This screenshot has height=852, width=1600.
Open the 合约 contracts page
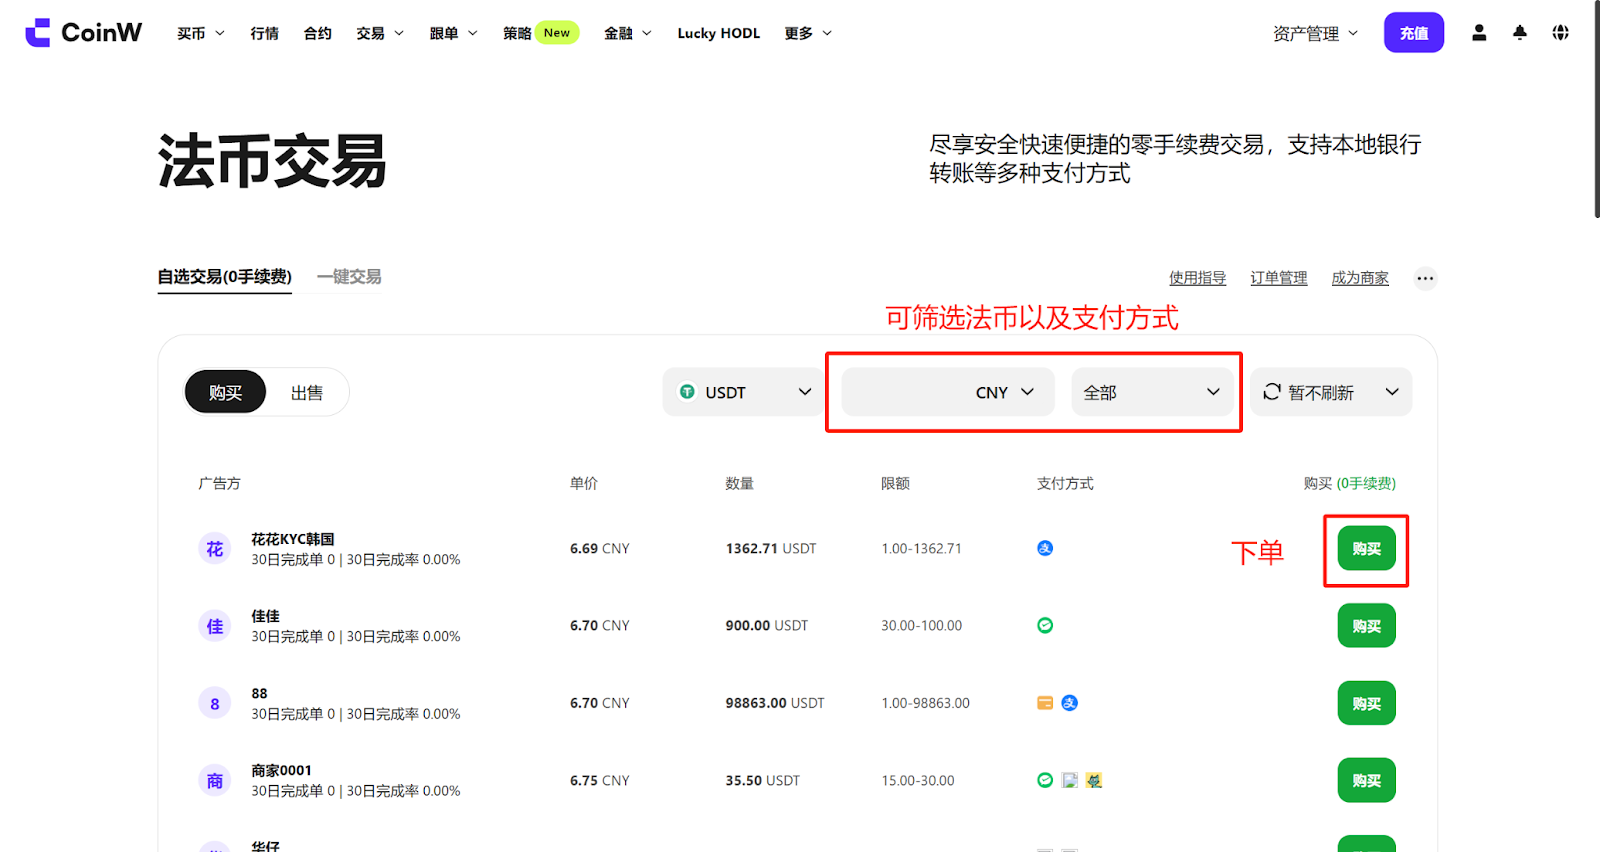click(318, 33)
